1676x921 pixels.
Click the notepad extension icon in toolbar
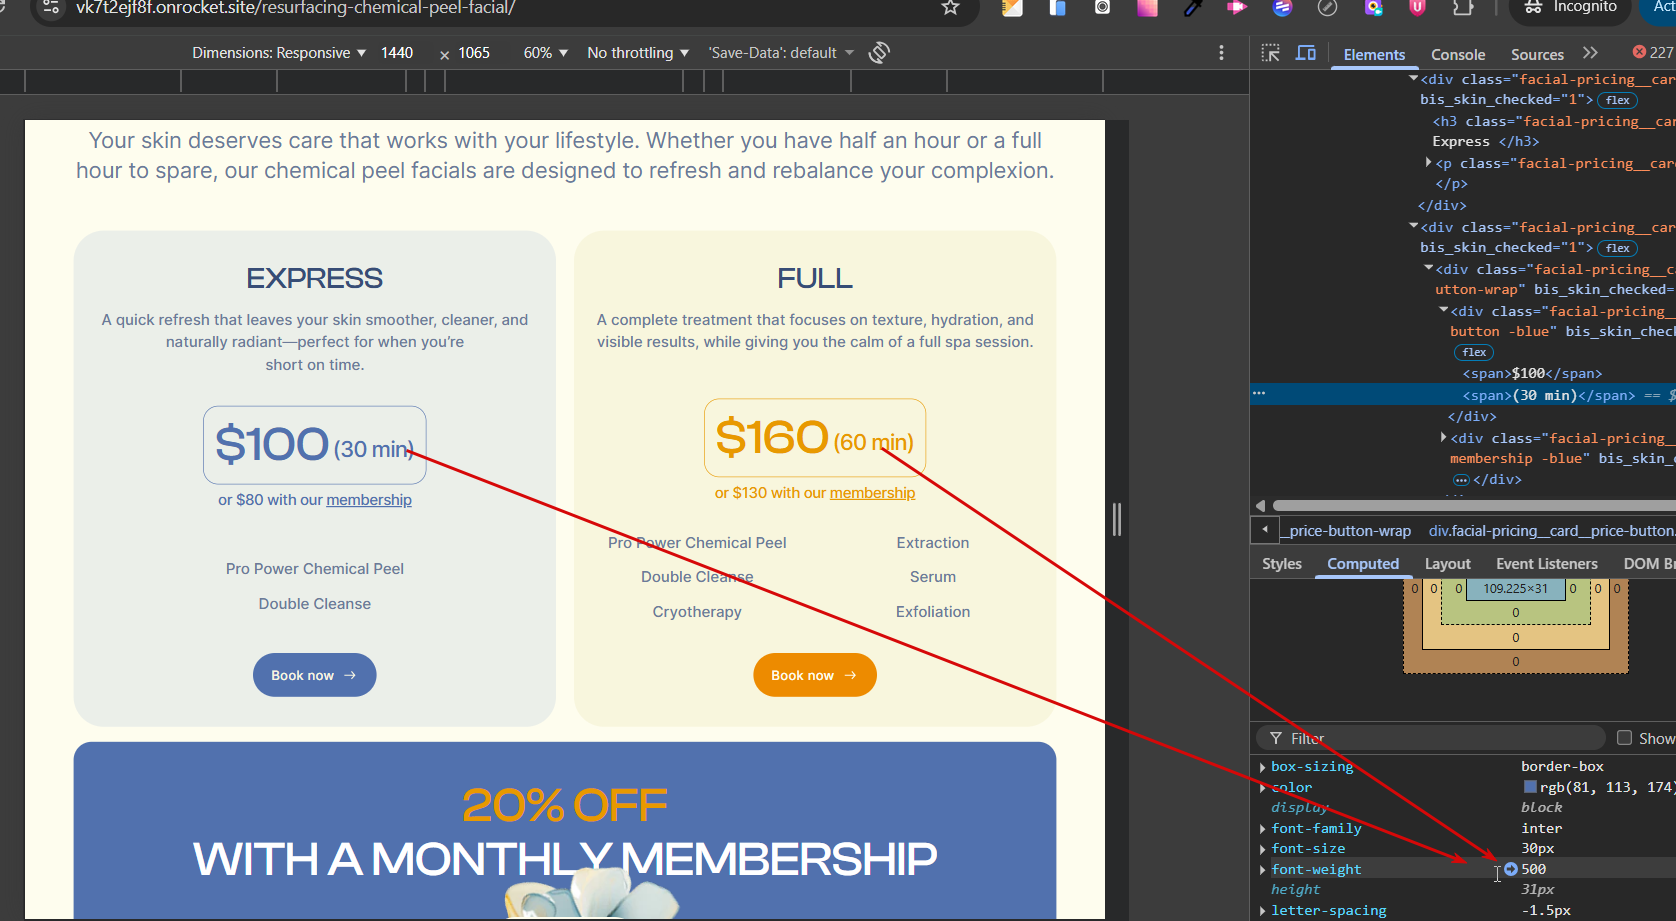click(1012, 7)
